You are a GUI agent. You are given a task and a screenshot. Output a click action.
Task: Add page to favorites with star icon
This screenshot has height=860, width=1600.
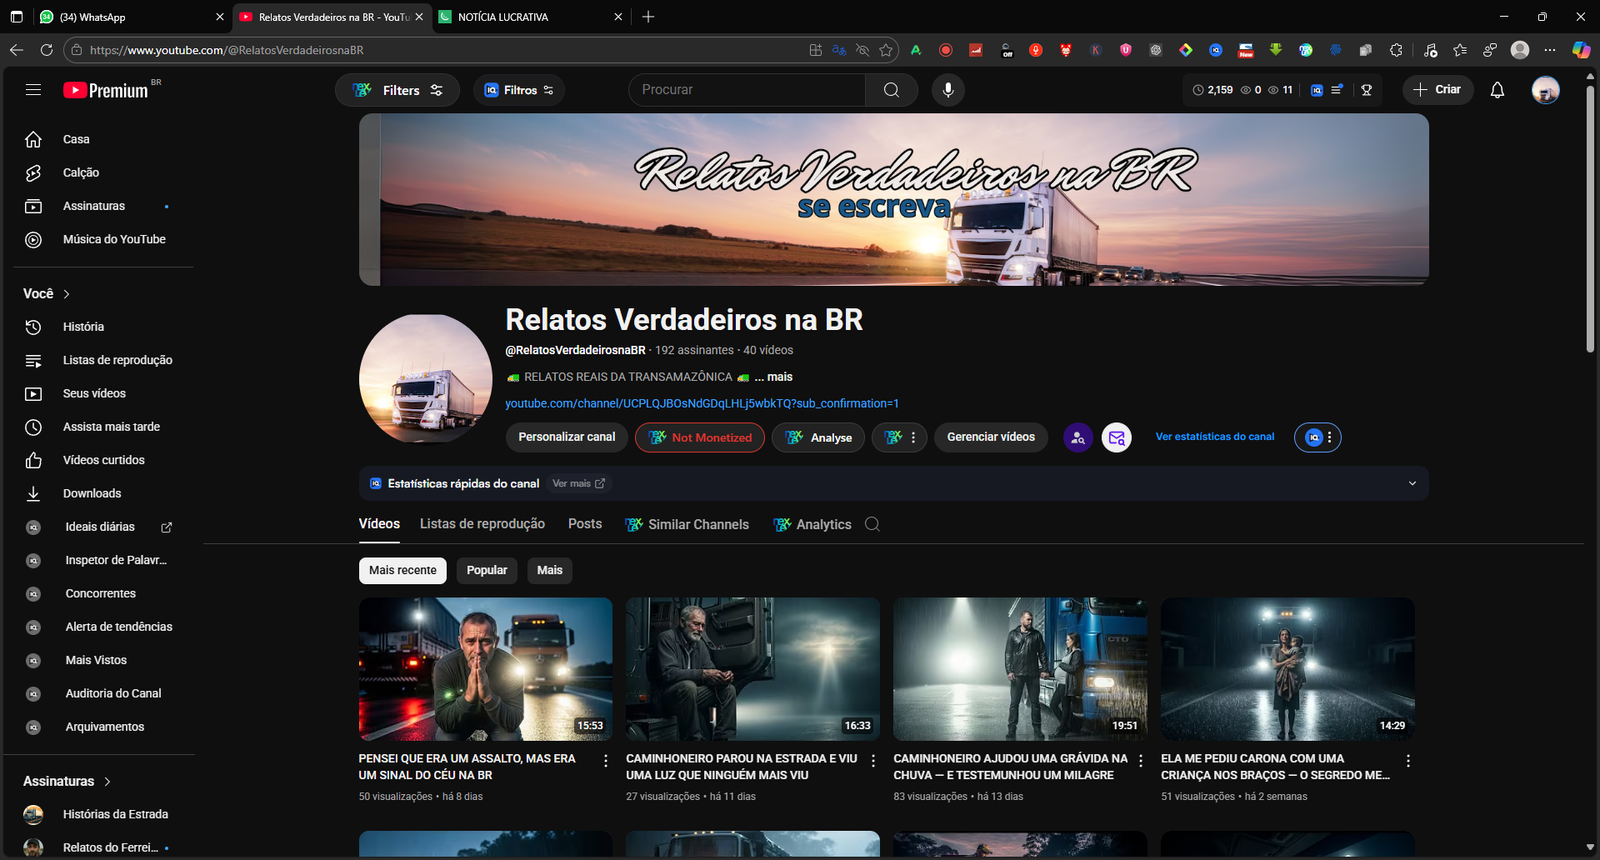click(886, 50)
